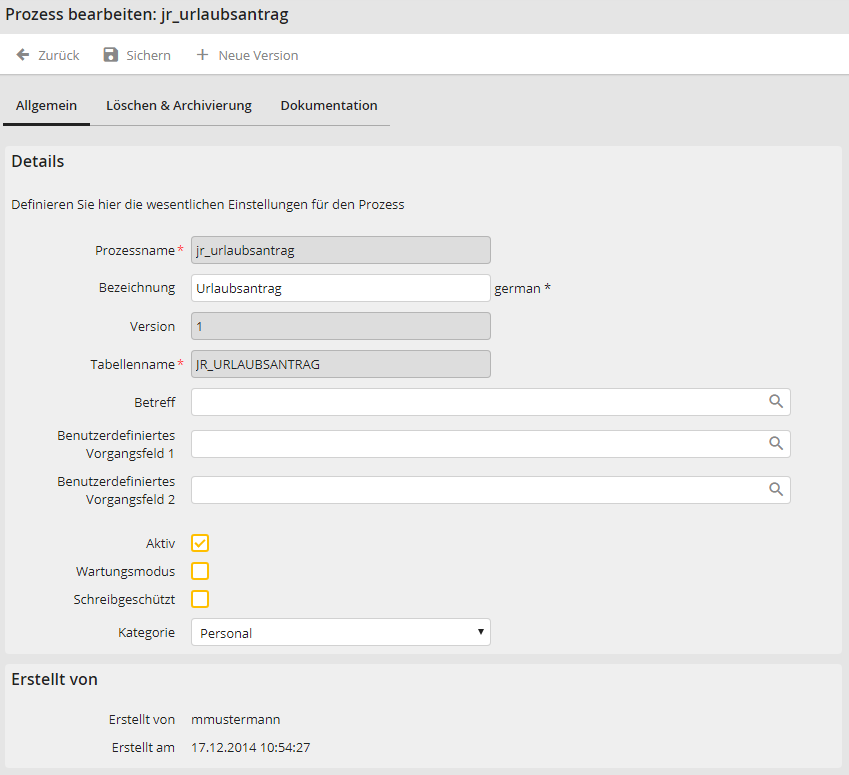Click into the Bezeichnung text field
Screen dimensions: 849x775
340,288
